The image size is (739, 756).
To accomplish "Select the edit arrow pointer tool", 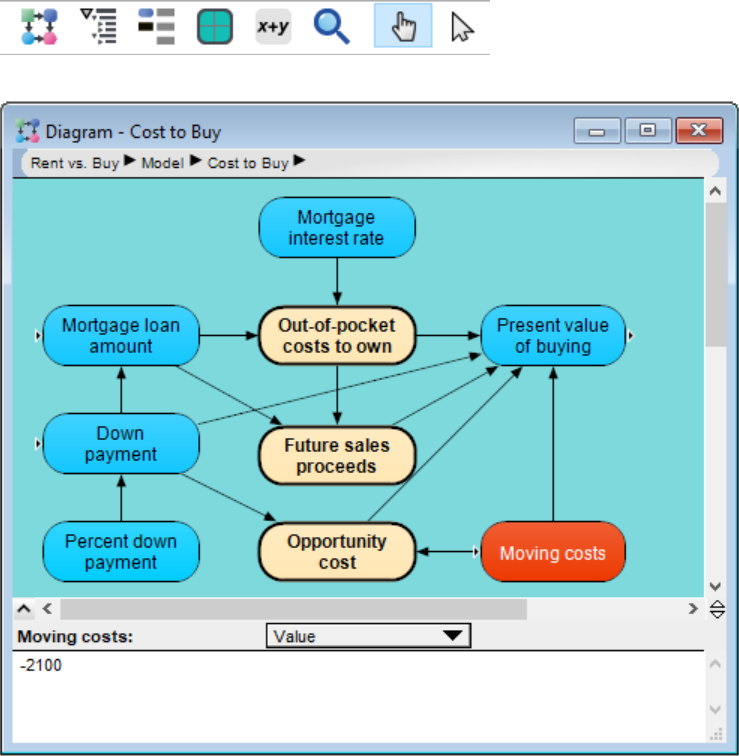I will click(462, 27).
